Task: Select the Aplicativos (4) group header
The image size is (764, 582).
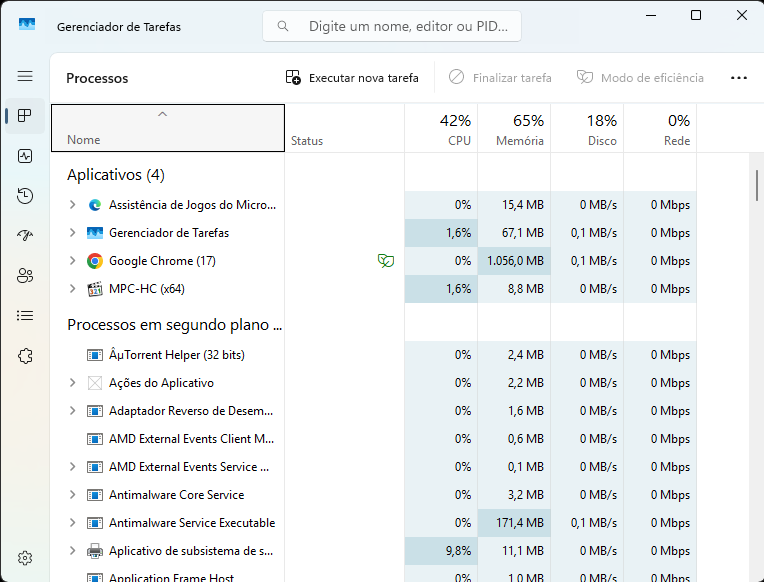Action: 116,175
